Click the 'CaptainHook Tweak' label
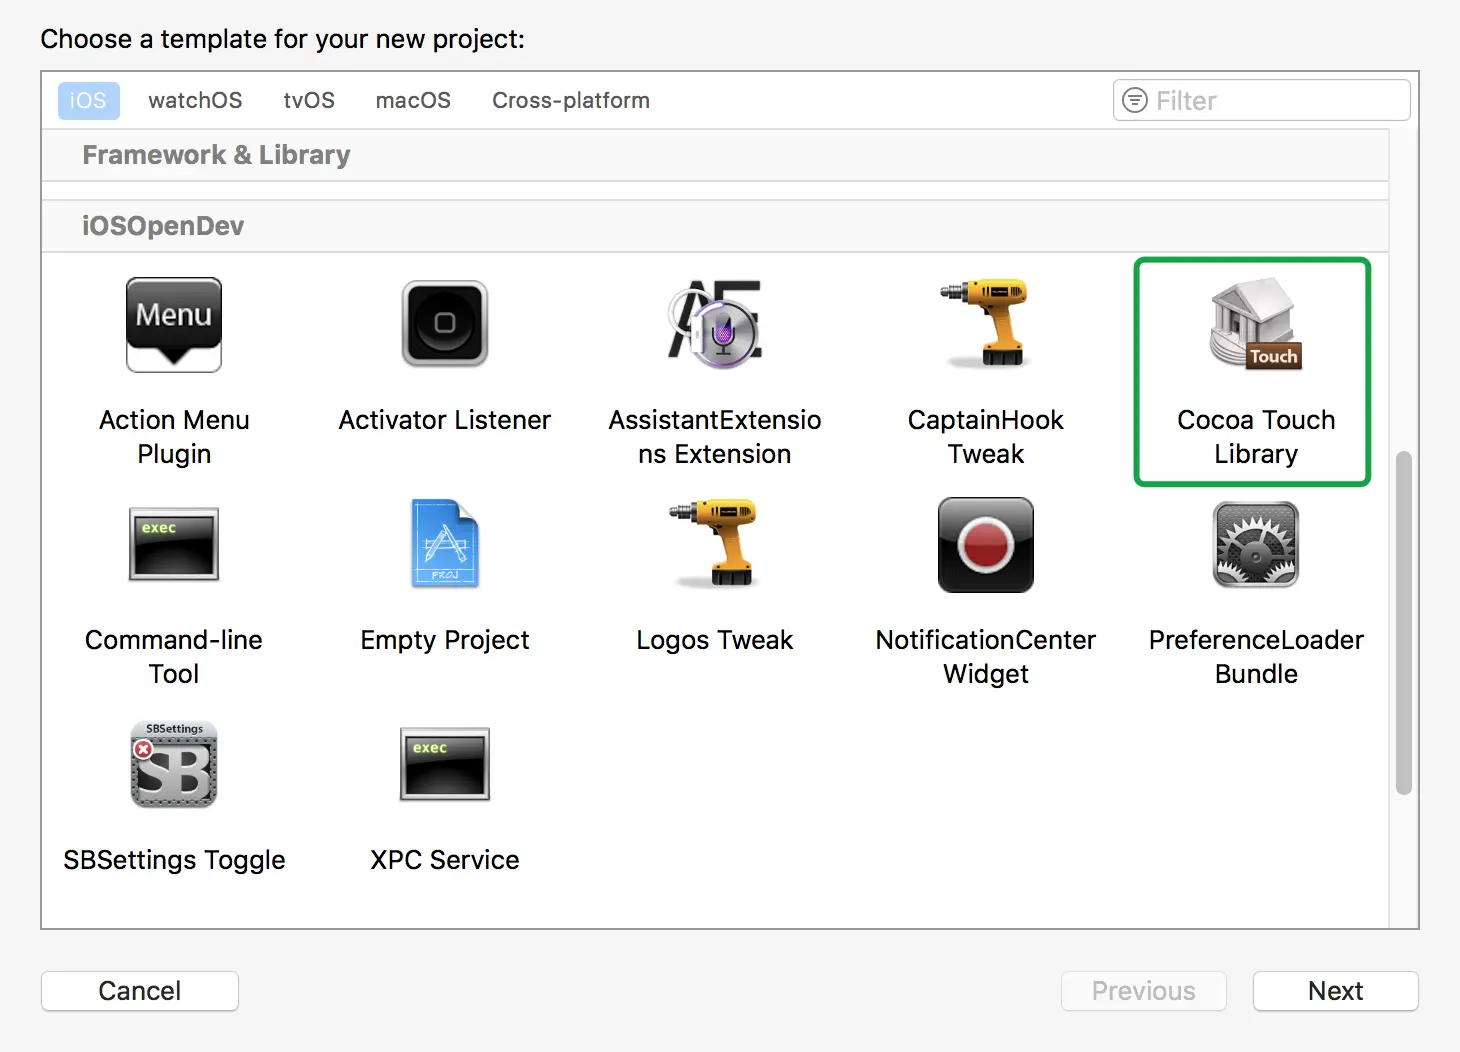This screenshot has height=1052, width=1460. [986, 437]
